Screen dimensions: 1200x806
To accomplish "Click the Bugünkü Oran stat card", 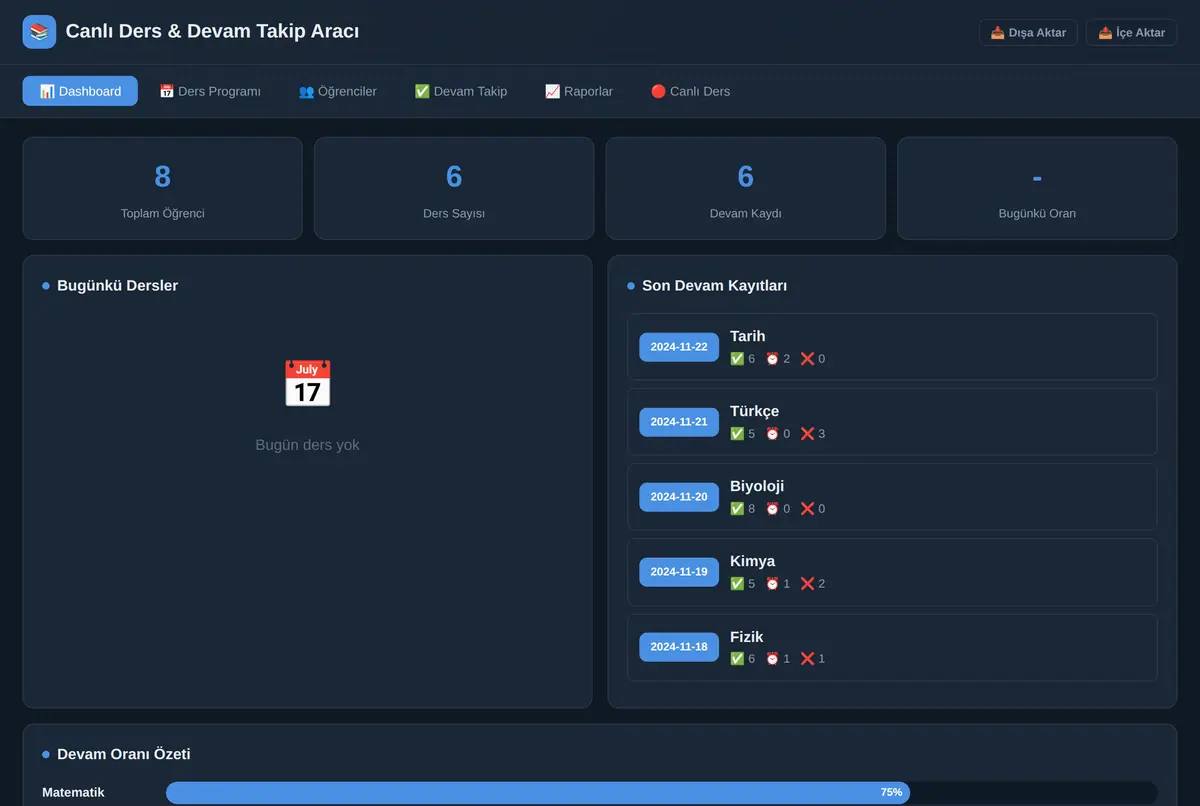I will tap(1037, 188).
